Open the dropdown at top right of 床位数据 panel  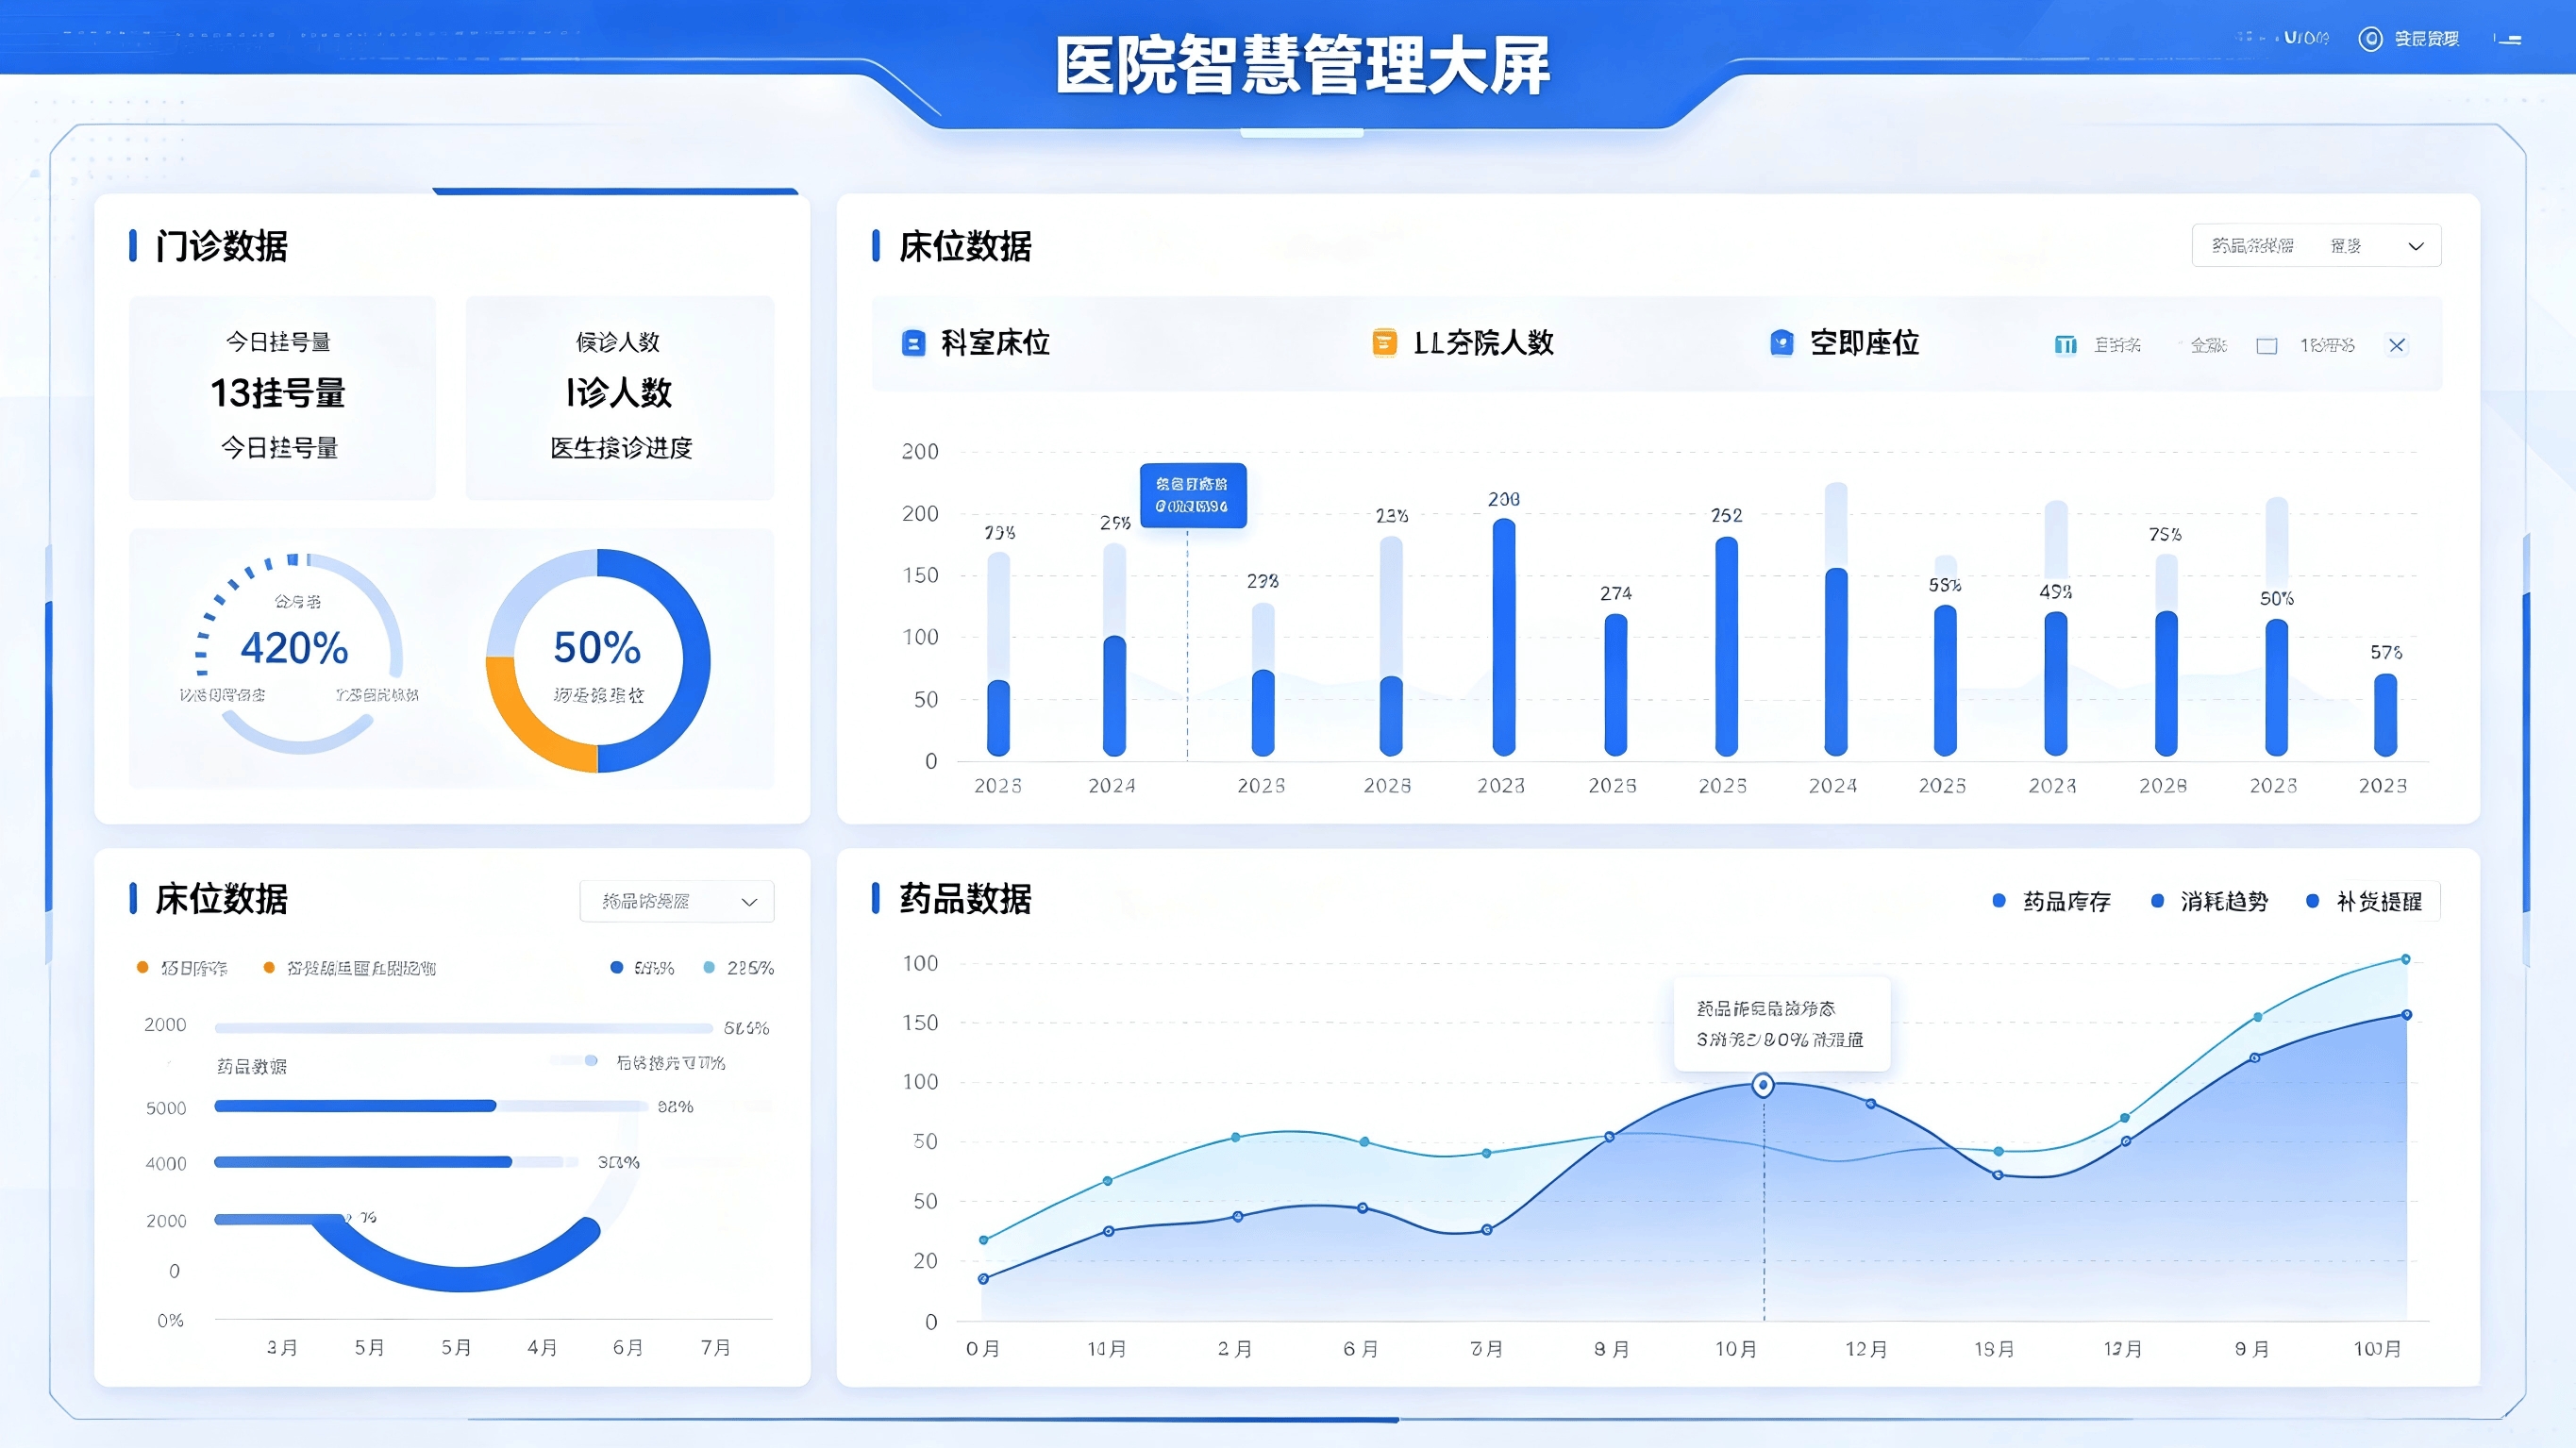2316,246
